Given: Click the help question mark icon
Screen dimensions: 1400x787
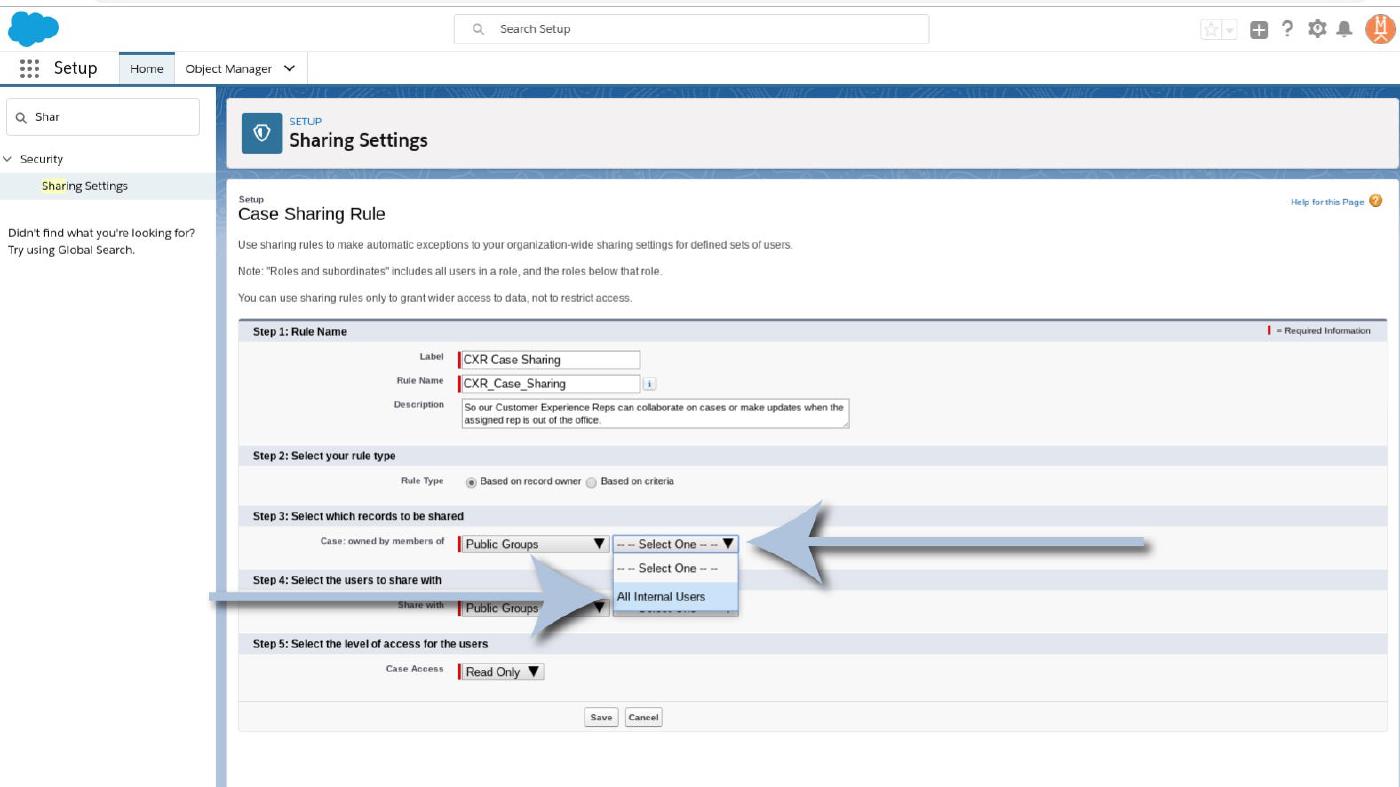Looking at the screenshot, I should pyautogui.click(x=1288, y=29).
